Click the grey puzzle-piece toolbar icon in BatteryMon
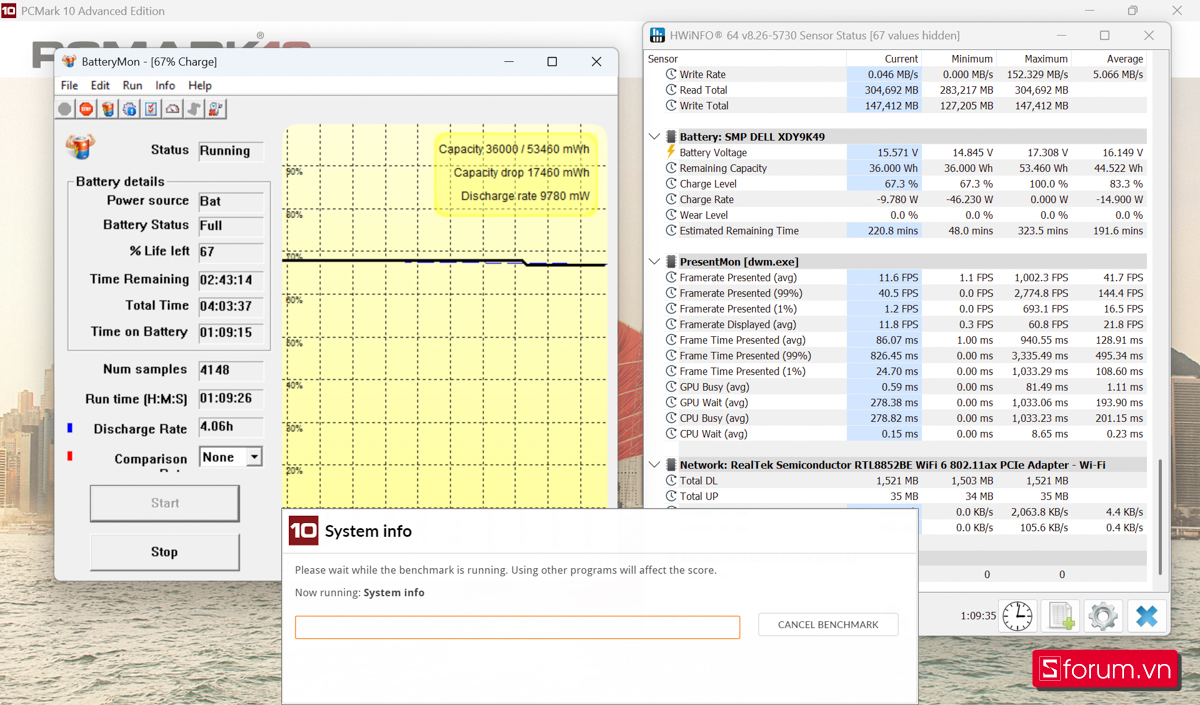 194,109
